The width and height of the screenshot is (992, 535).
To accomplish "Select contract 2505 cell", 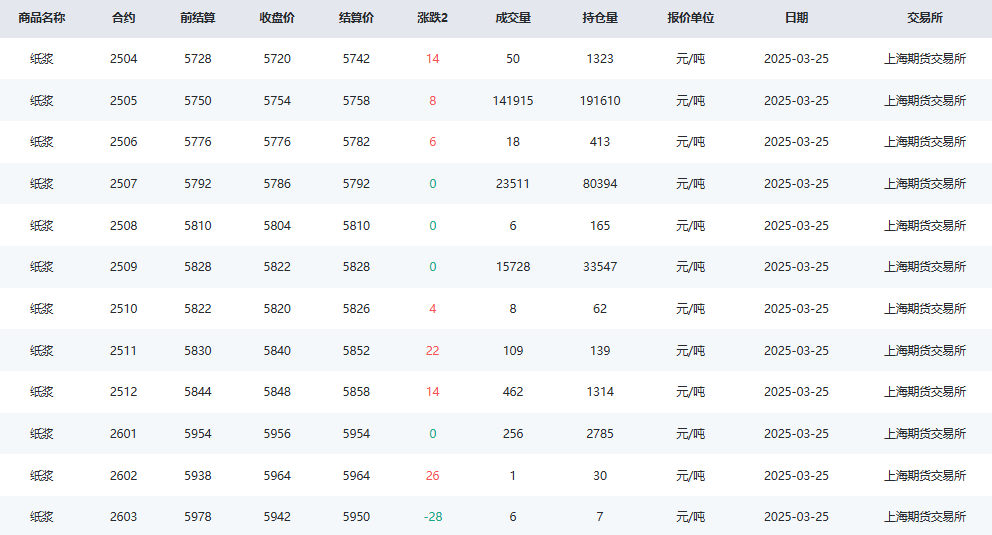I will pyautogui.click(x=123, y=101).
